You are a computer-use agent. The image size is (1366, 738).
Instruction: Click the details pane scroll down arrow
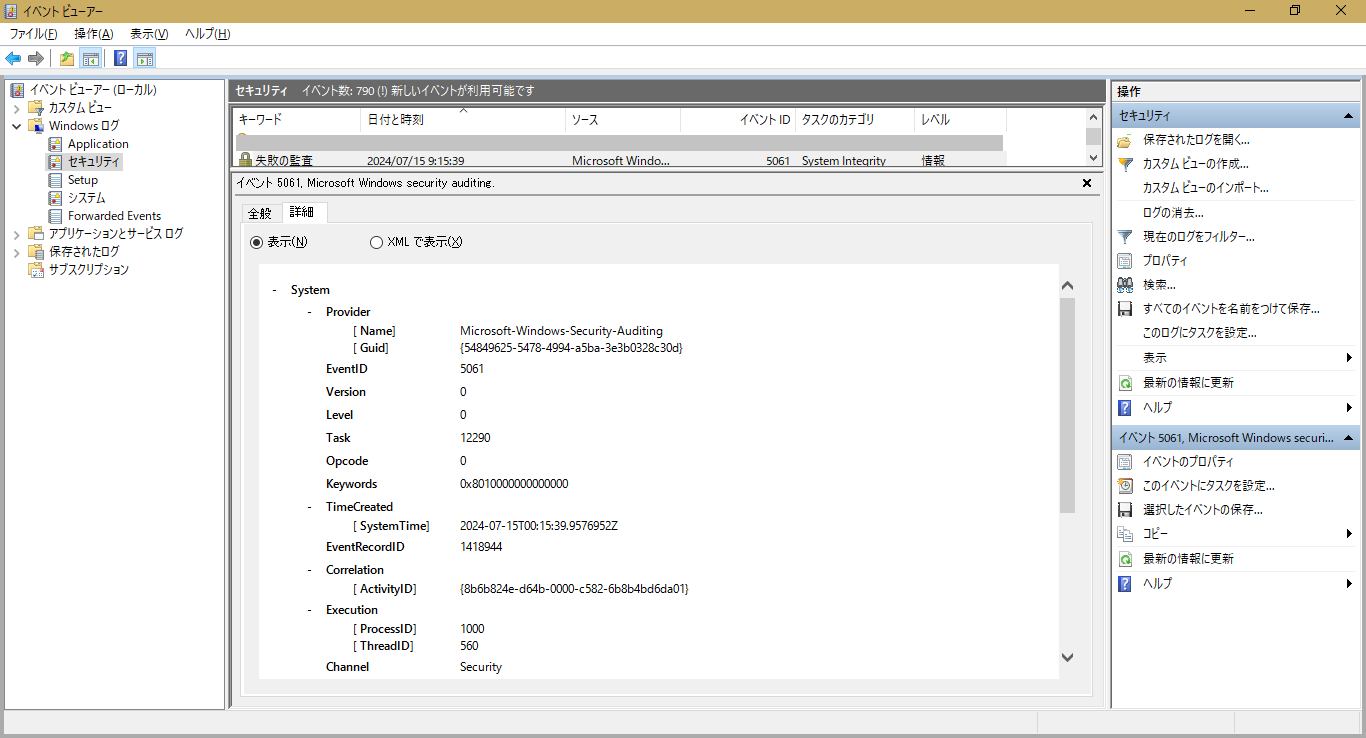[1067, 657]
